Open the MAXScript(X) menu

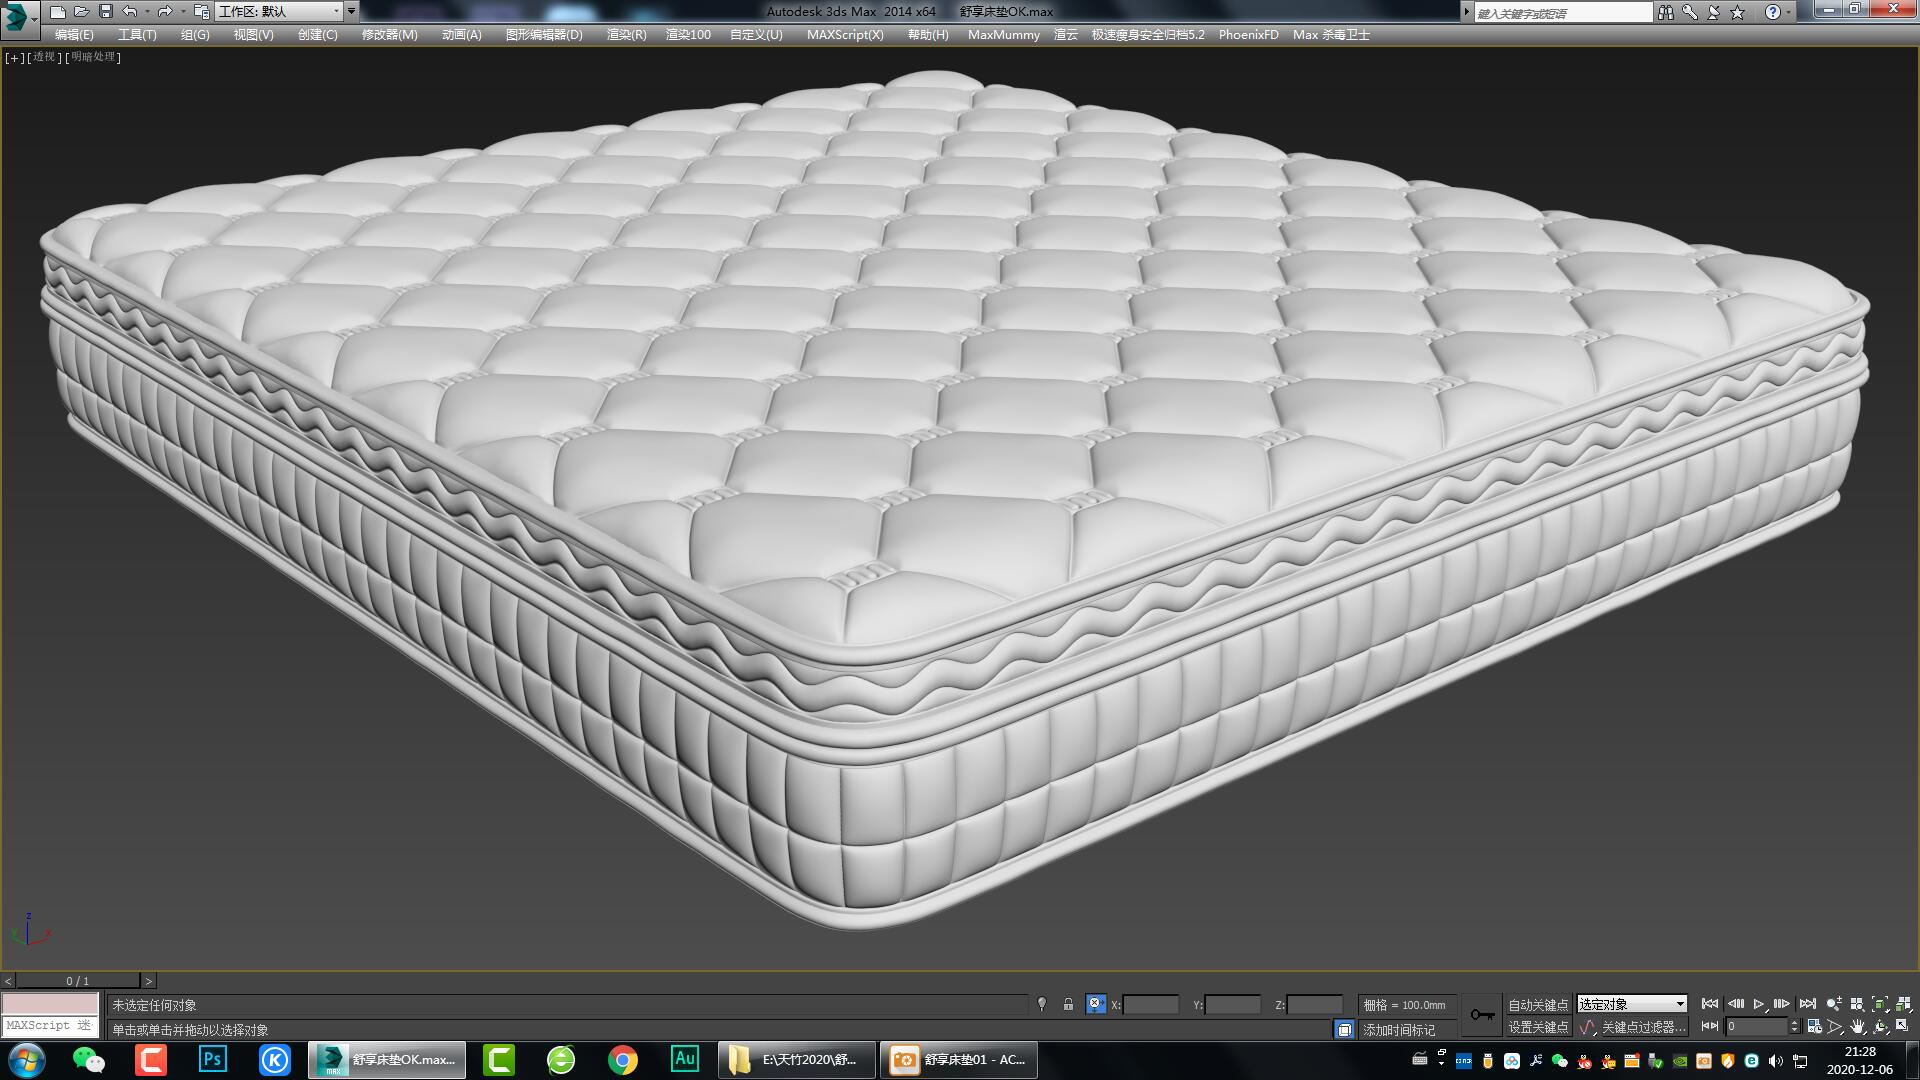(845, 33)
